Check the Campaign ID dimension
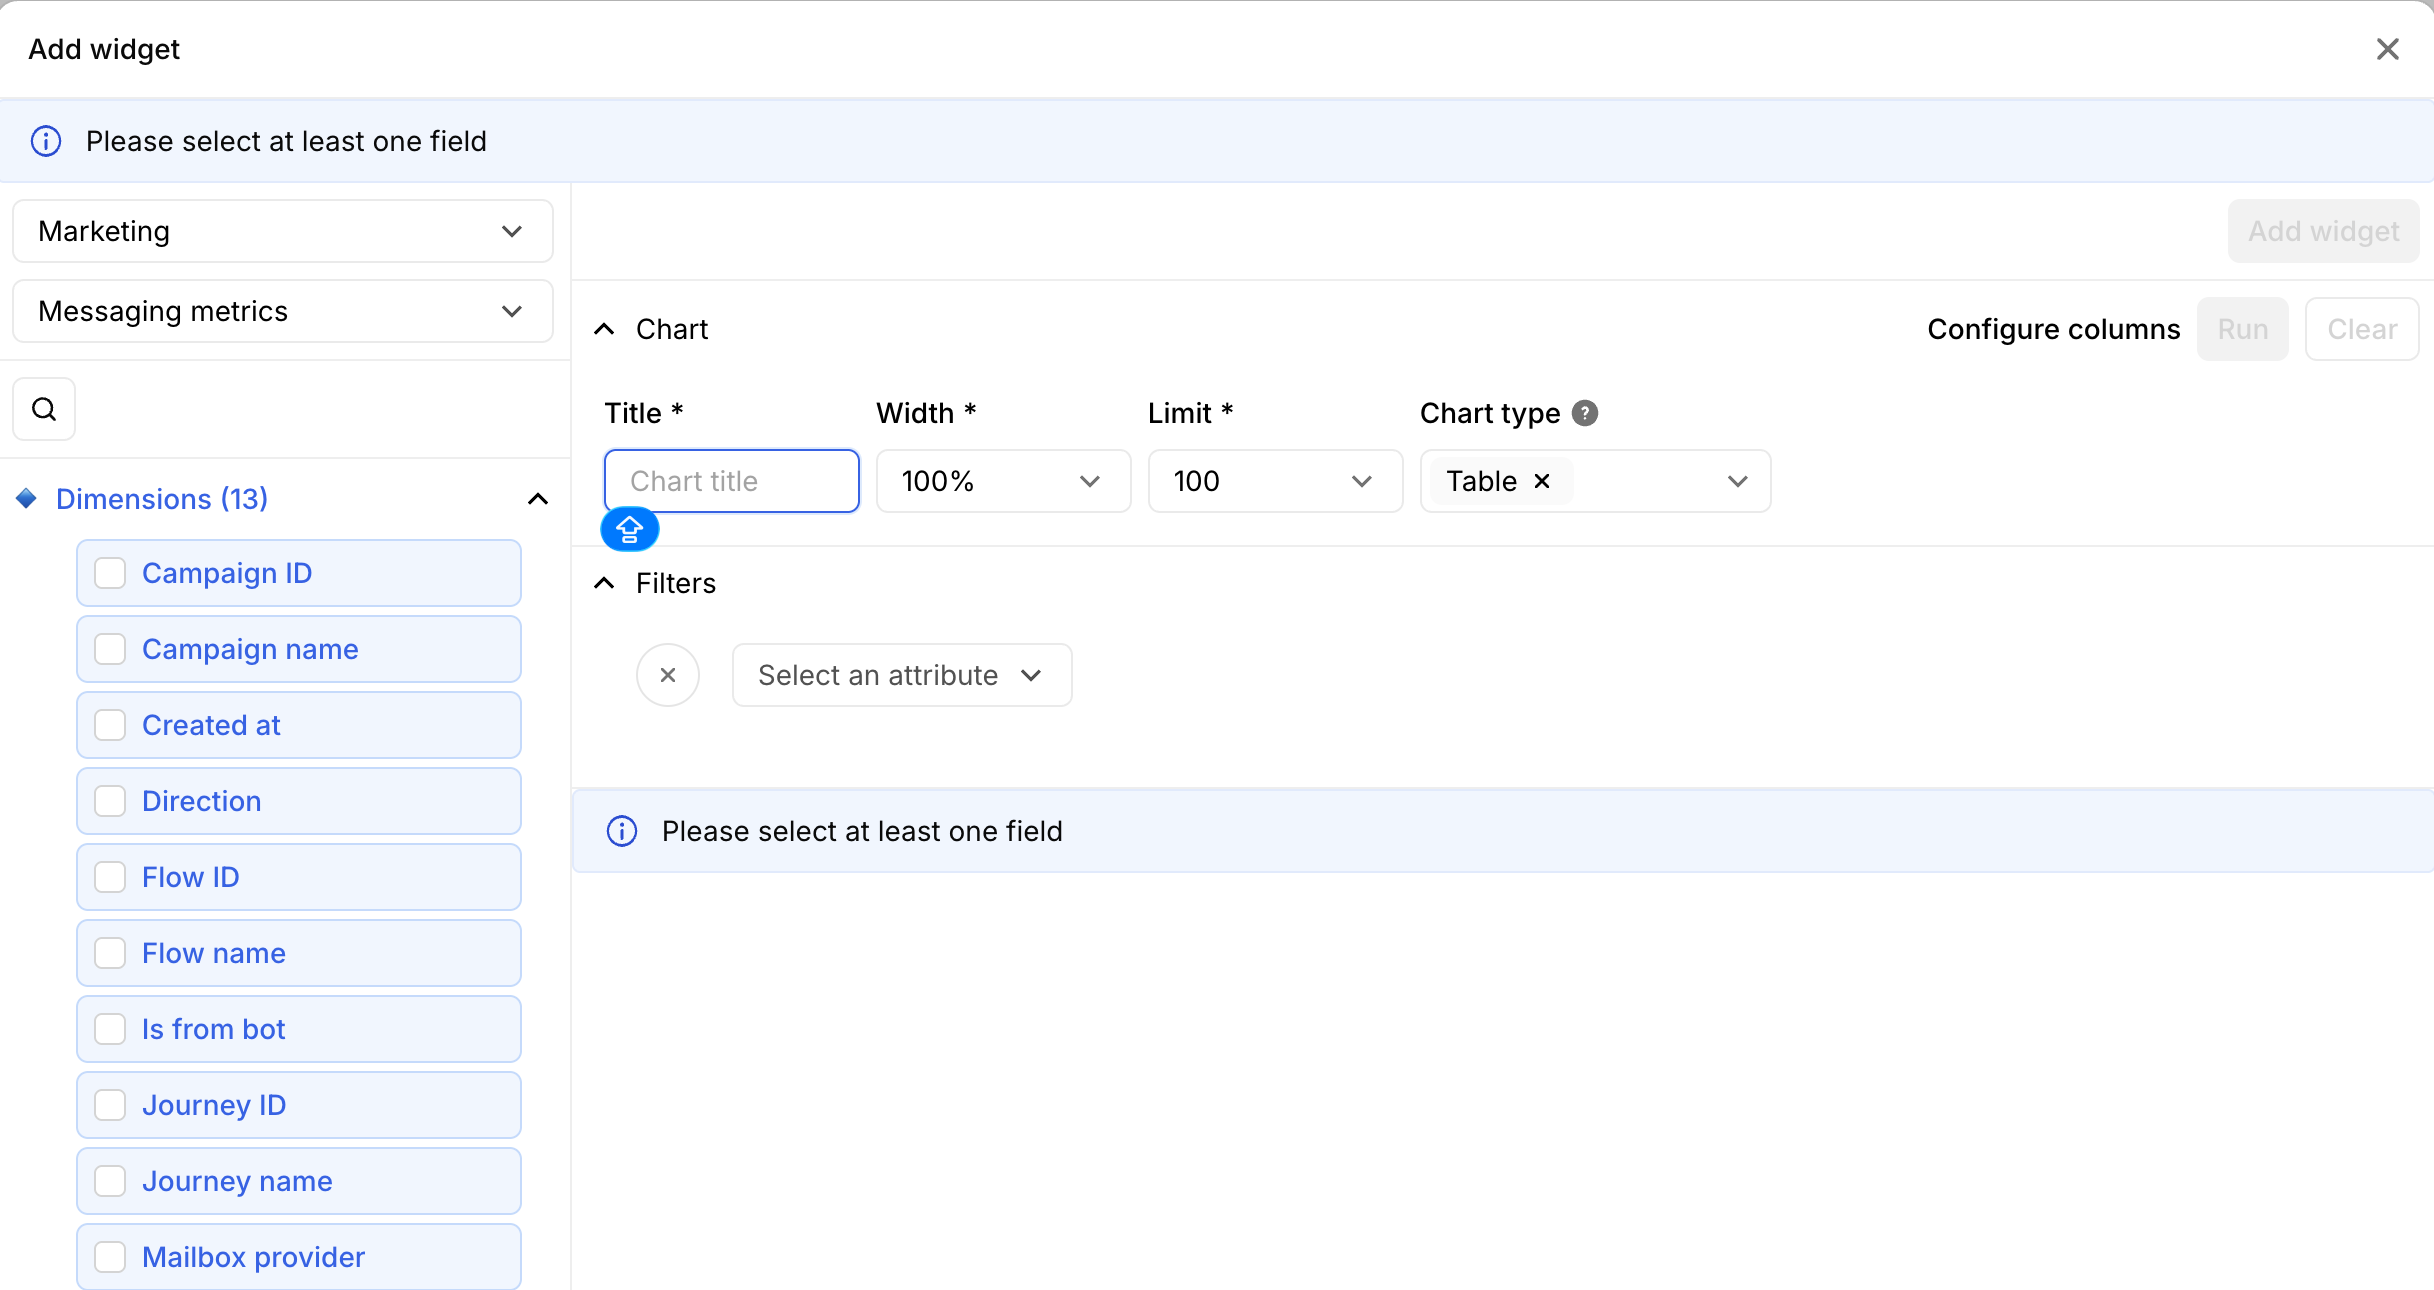This screenshot has height=1290, width=2434. pyautogui.click(x=110, y=573)
